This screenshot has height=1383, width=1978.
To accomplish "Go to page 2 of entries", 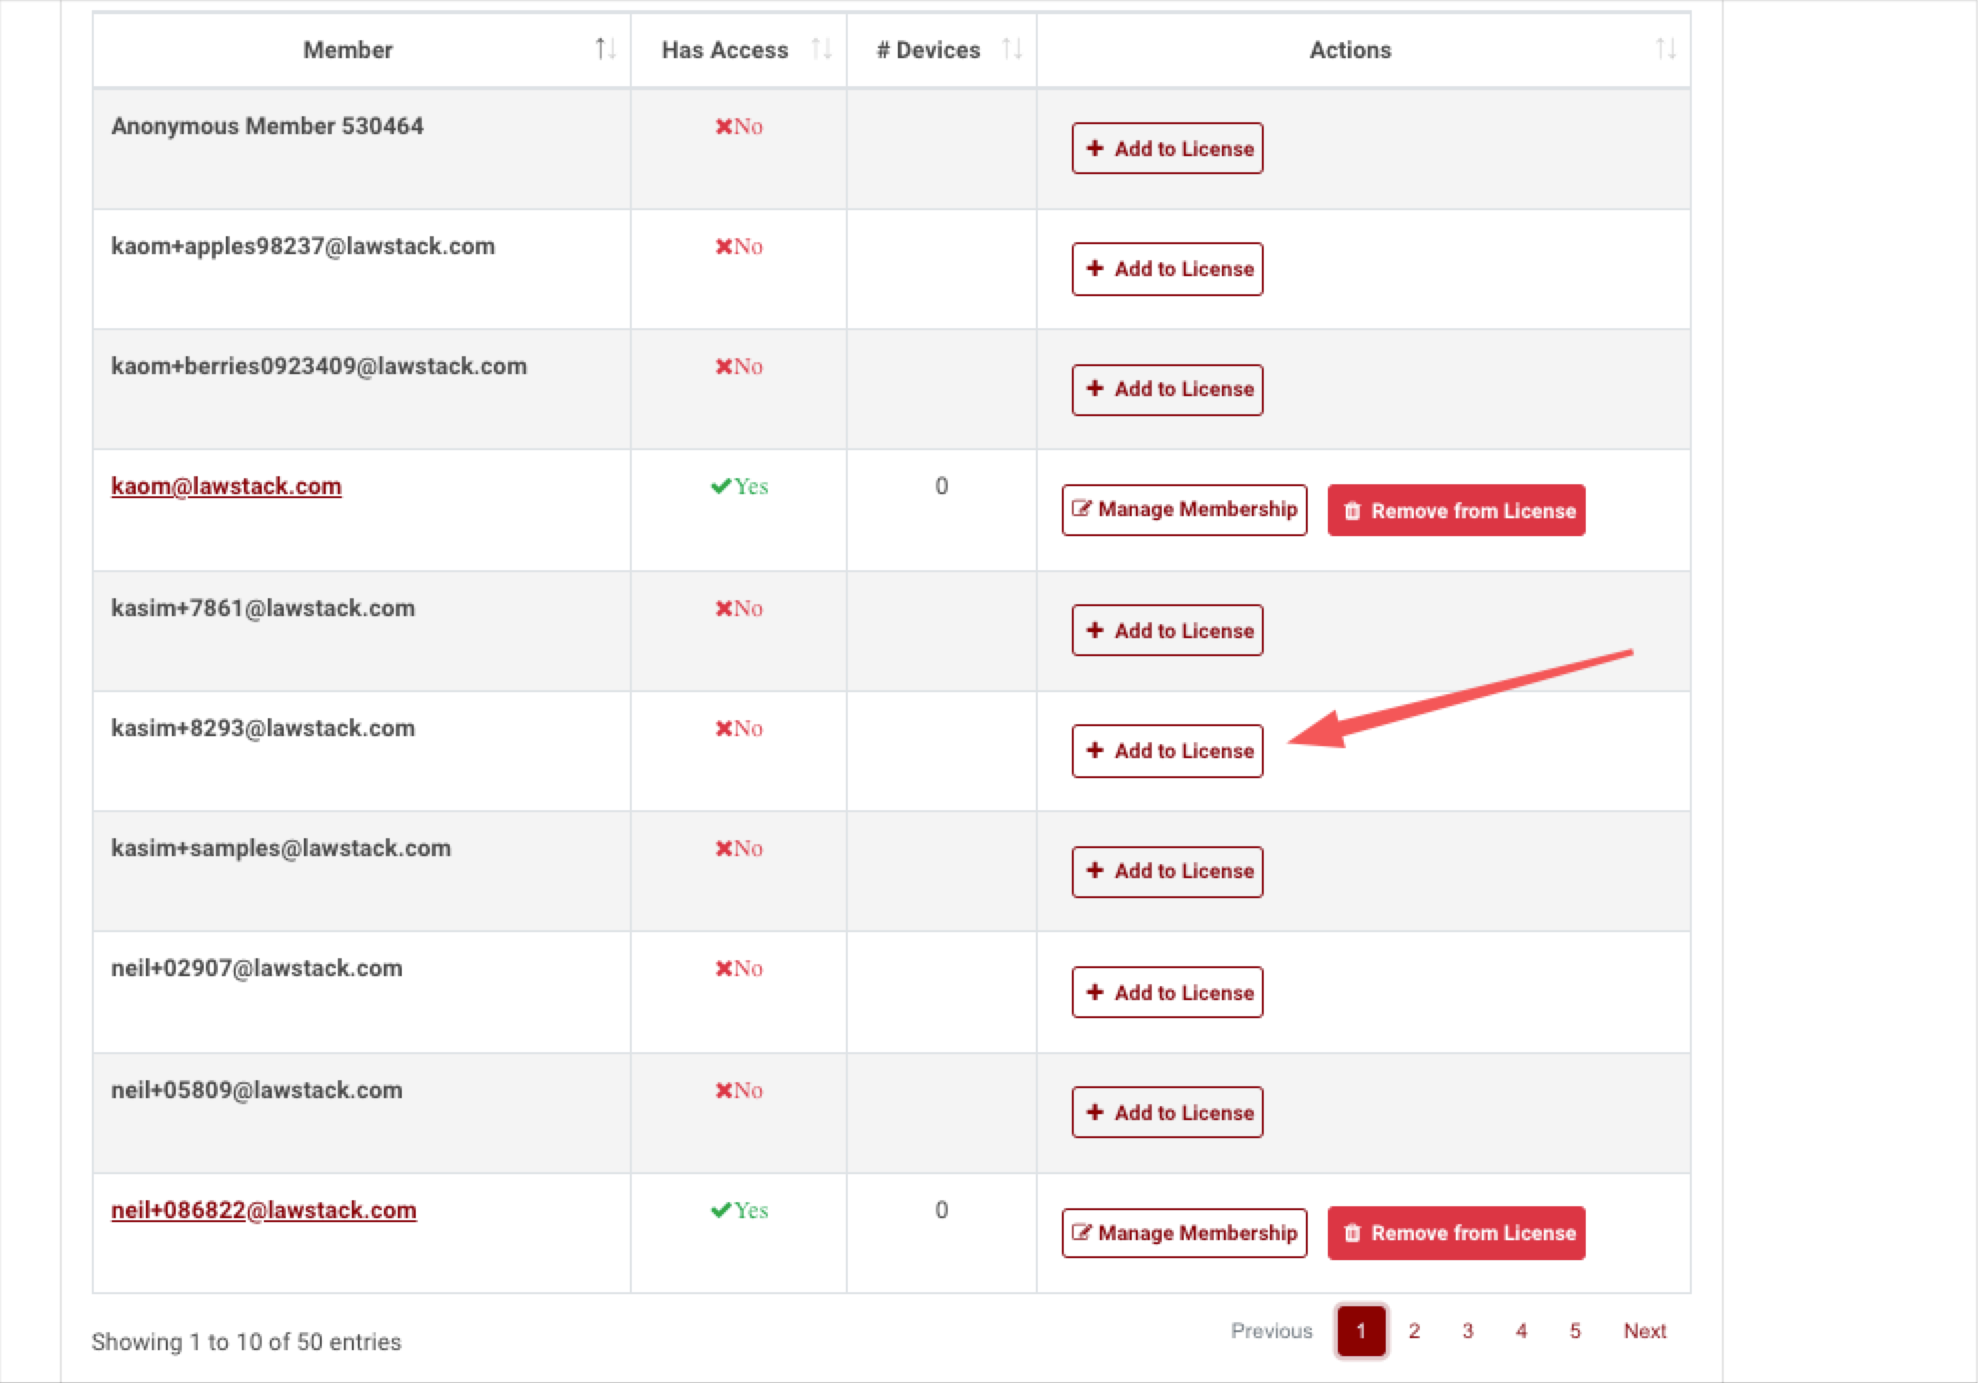I will [x=1414, y=1331].
